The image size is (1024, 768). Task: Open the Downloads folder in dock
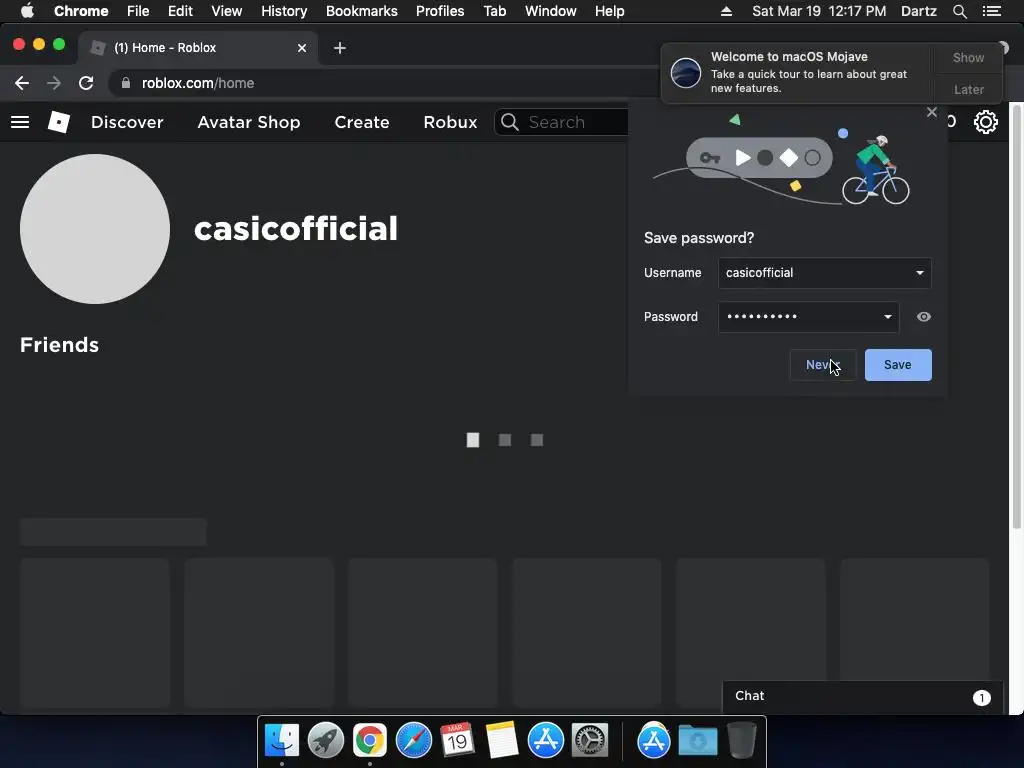click(x=697, y=741)
